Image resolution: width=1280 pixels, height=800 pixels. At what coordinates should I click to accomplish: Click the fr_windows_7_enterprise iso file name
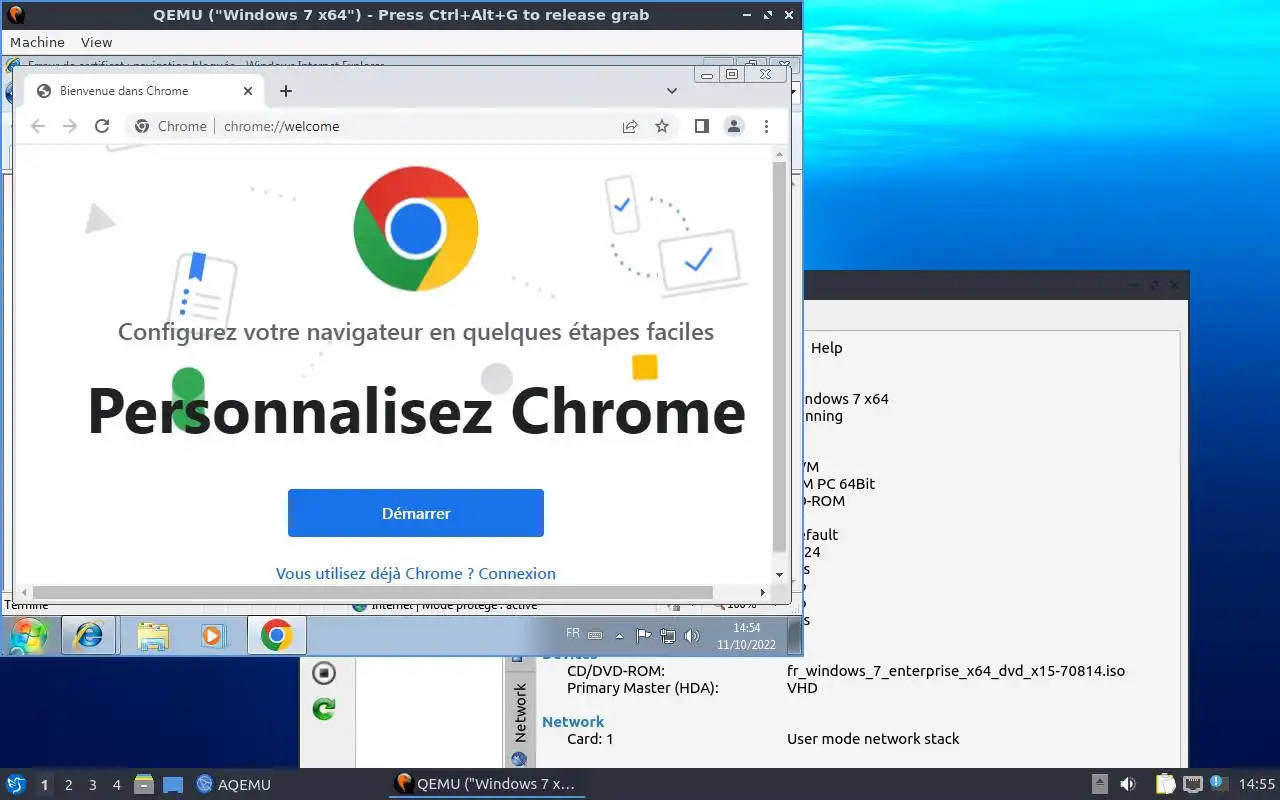point(956,671)
